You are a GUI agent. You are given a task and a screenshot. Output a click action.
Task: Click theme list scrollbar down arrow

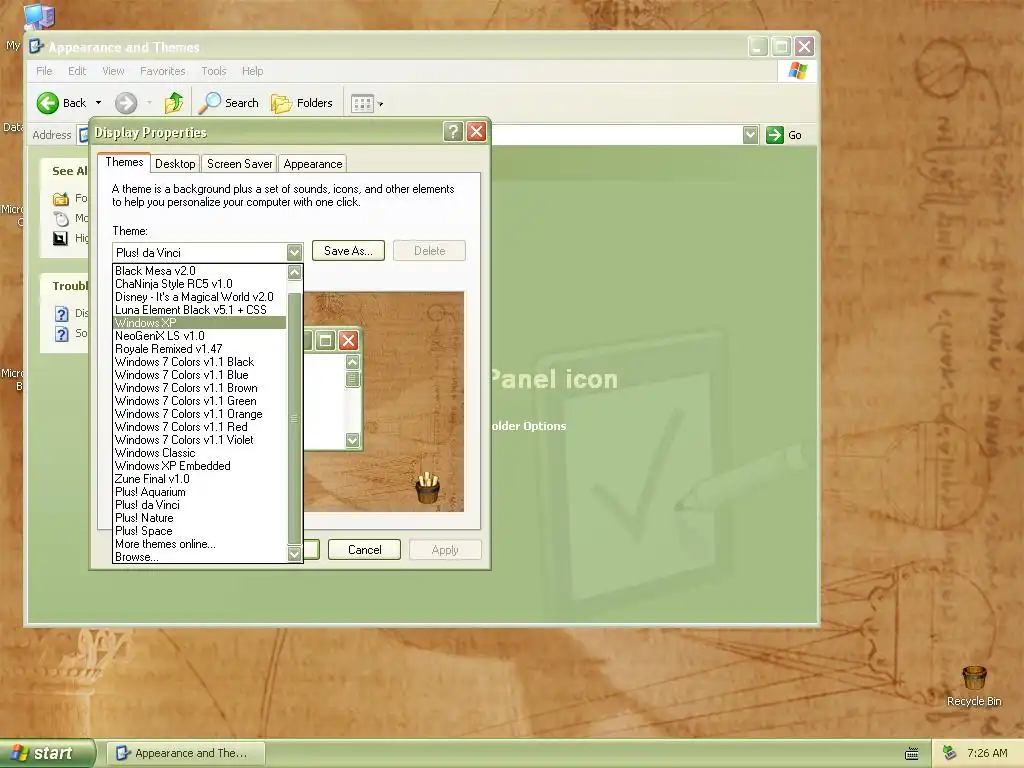tap(295, 554)
